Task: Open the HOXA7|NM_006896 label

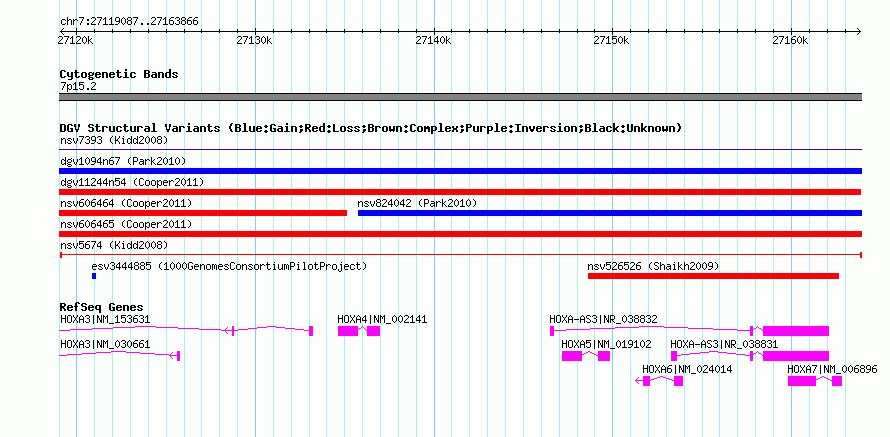Action: [832, 369]
